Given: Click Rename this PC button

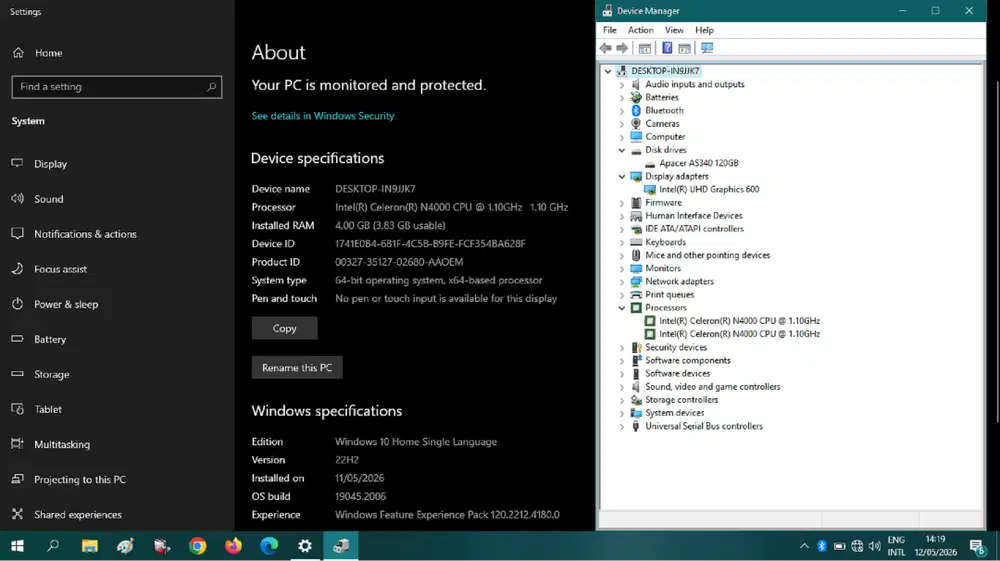Looking at the screenshot, I should point(297,368).
